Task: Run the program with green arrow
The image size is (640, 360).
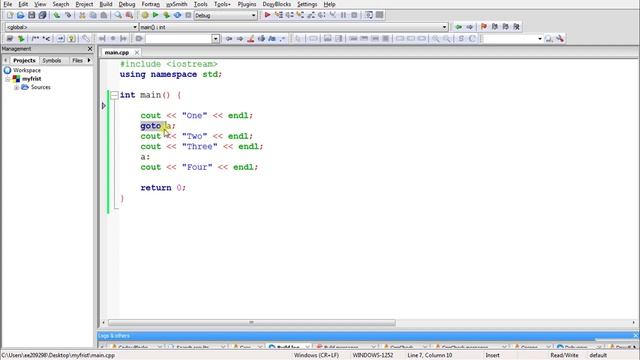Action: [156, 15]
